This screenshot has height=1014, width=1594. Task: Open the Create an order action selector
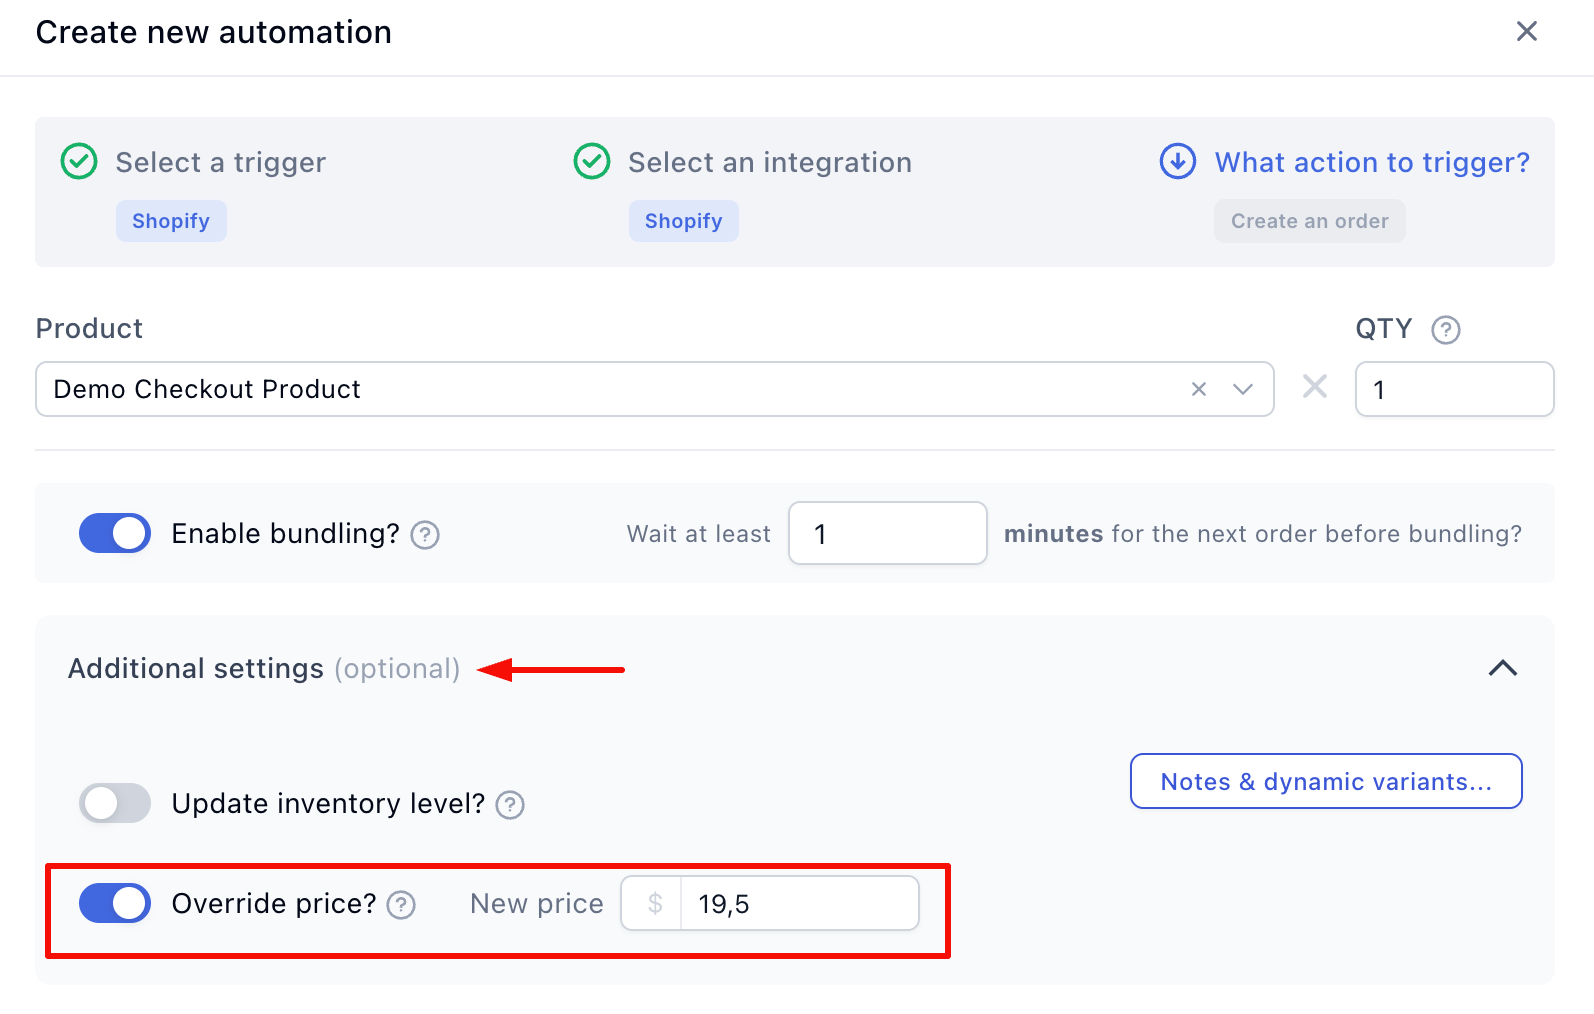1309,221
